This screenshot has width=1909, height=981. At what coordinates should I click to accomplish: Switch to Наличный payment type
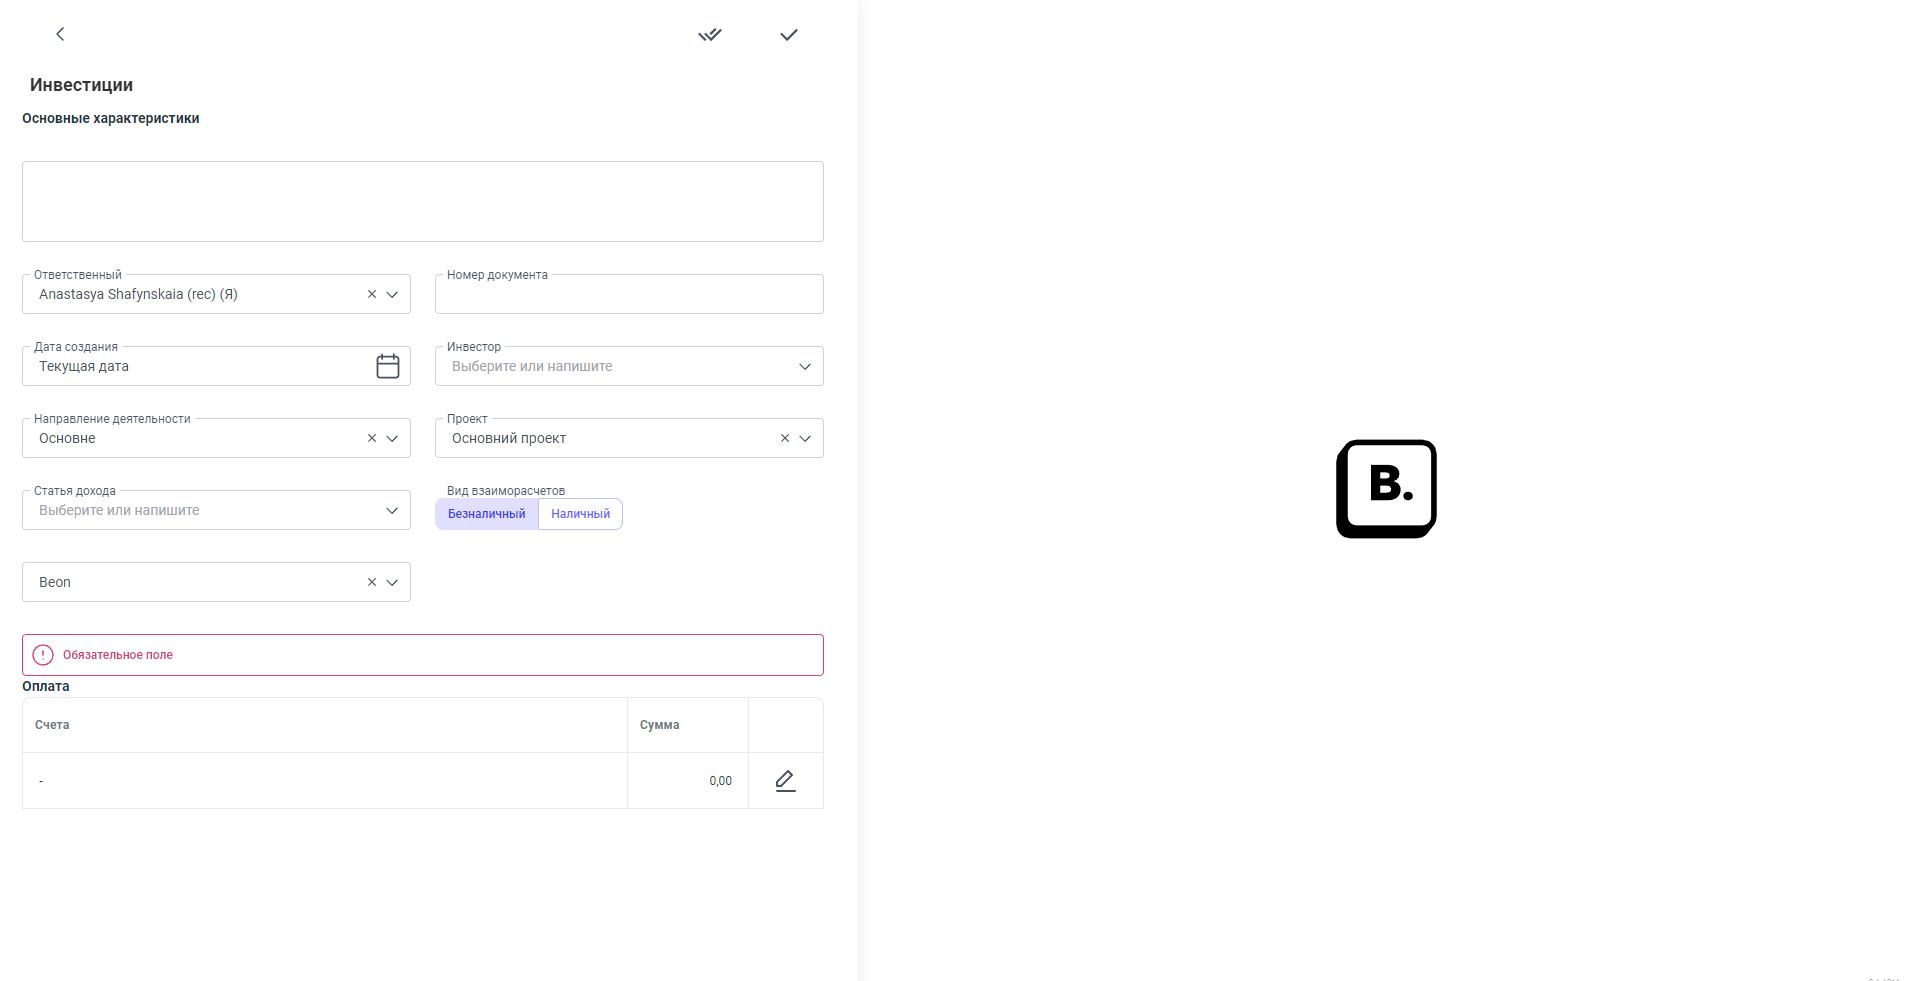[580, 514]
